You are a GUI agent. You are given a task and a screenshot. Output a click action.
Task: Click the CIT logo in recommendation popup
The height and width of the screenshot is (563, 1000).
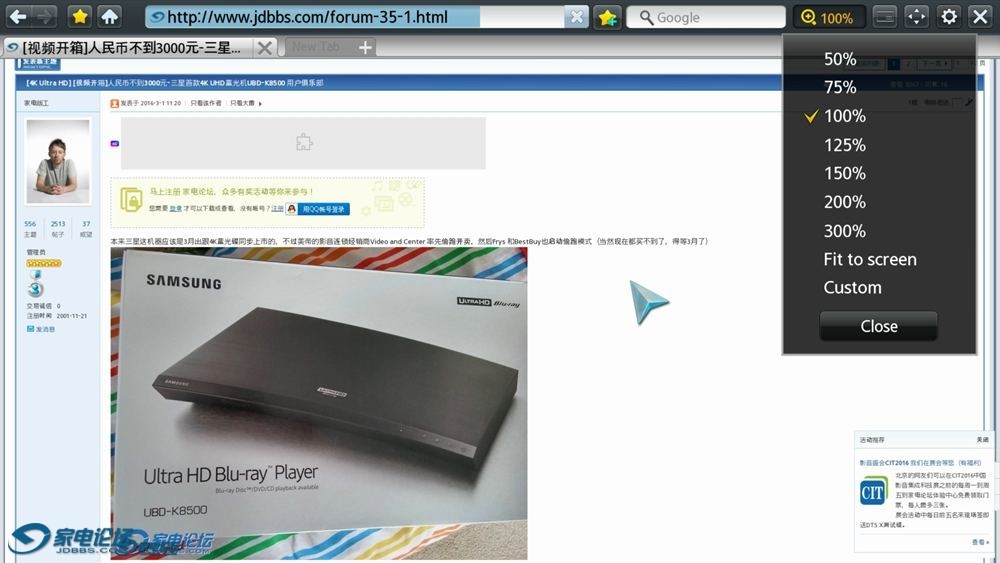tap(873, 492)
